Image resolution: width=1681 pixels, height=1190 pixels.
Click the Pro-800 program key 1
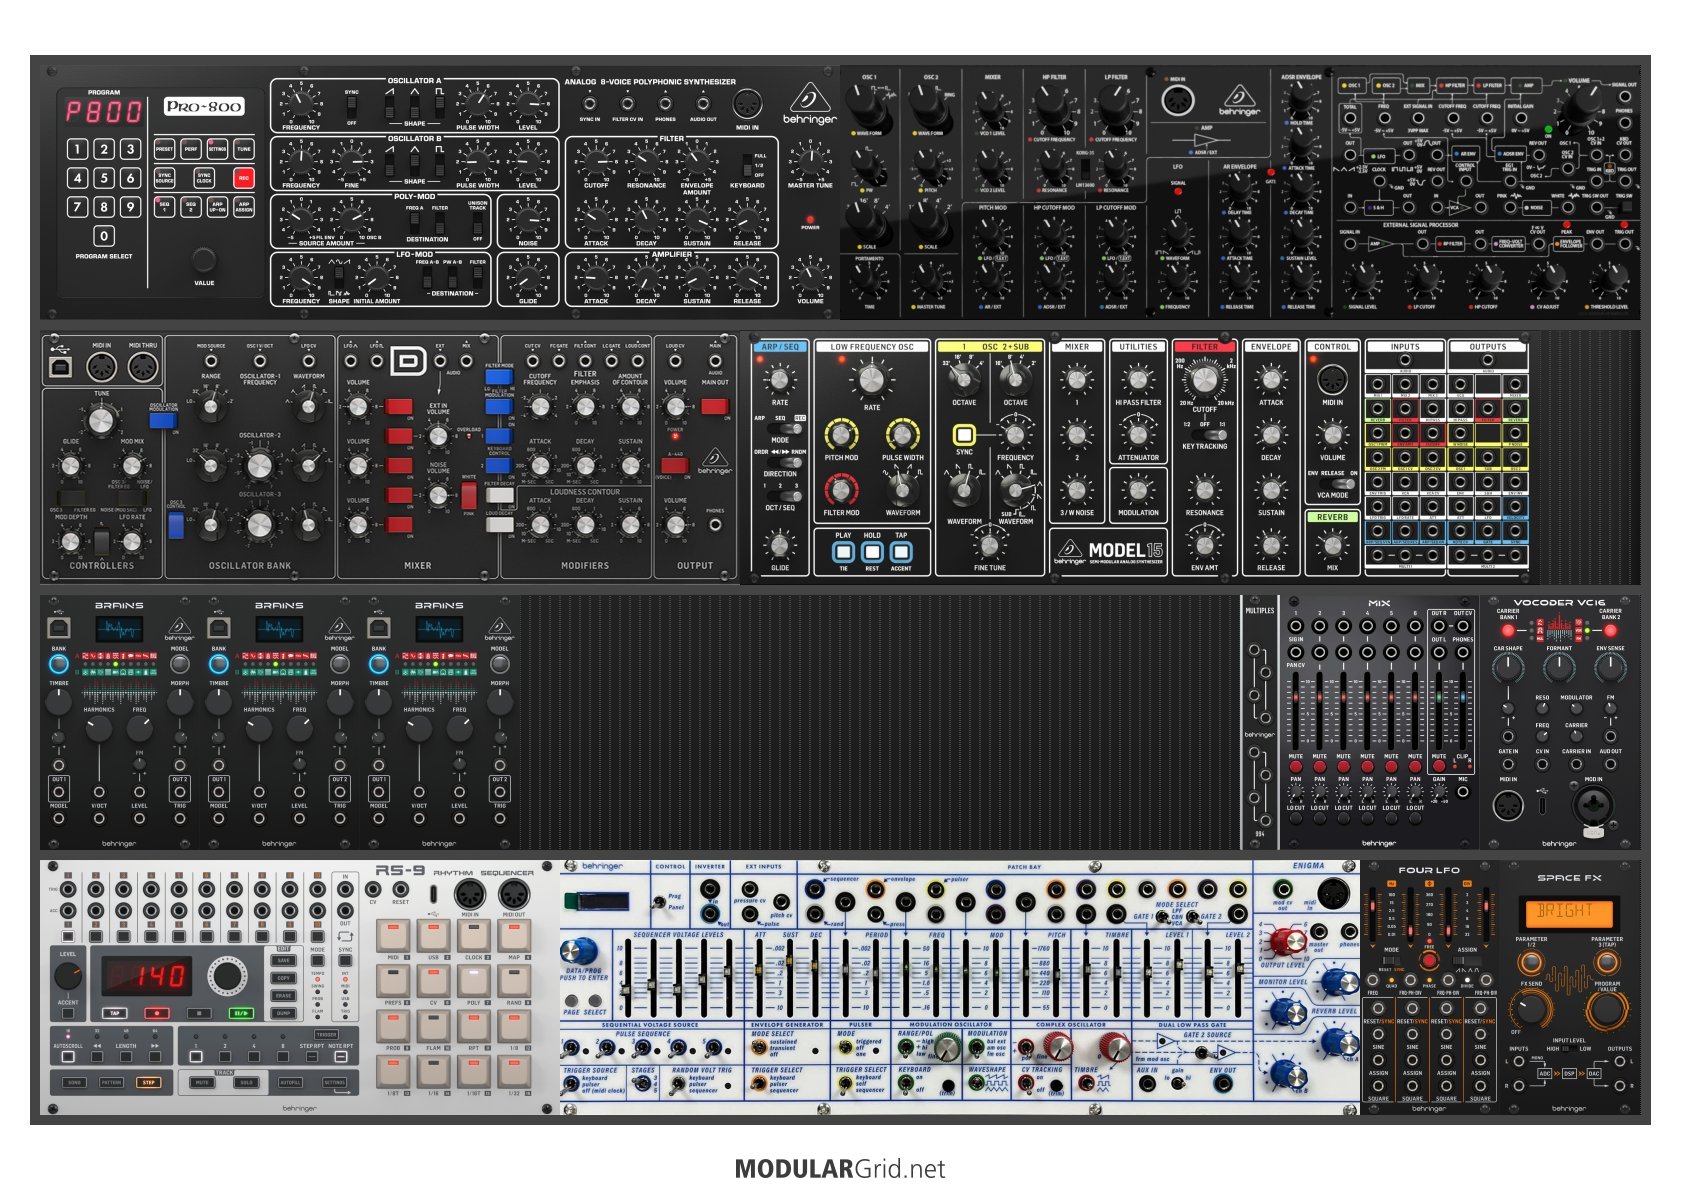click(77, 149)
